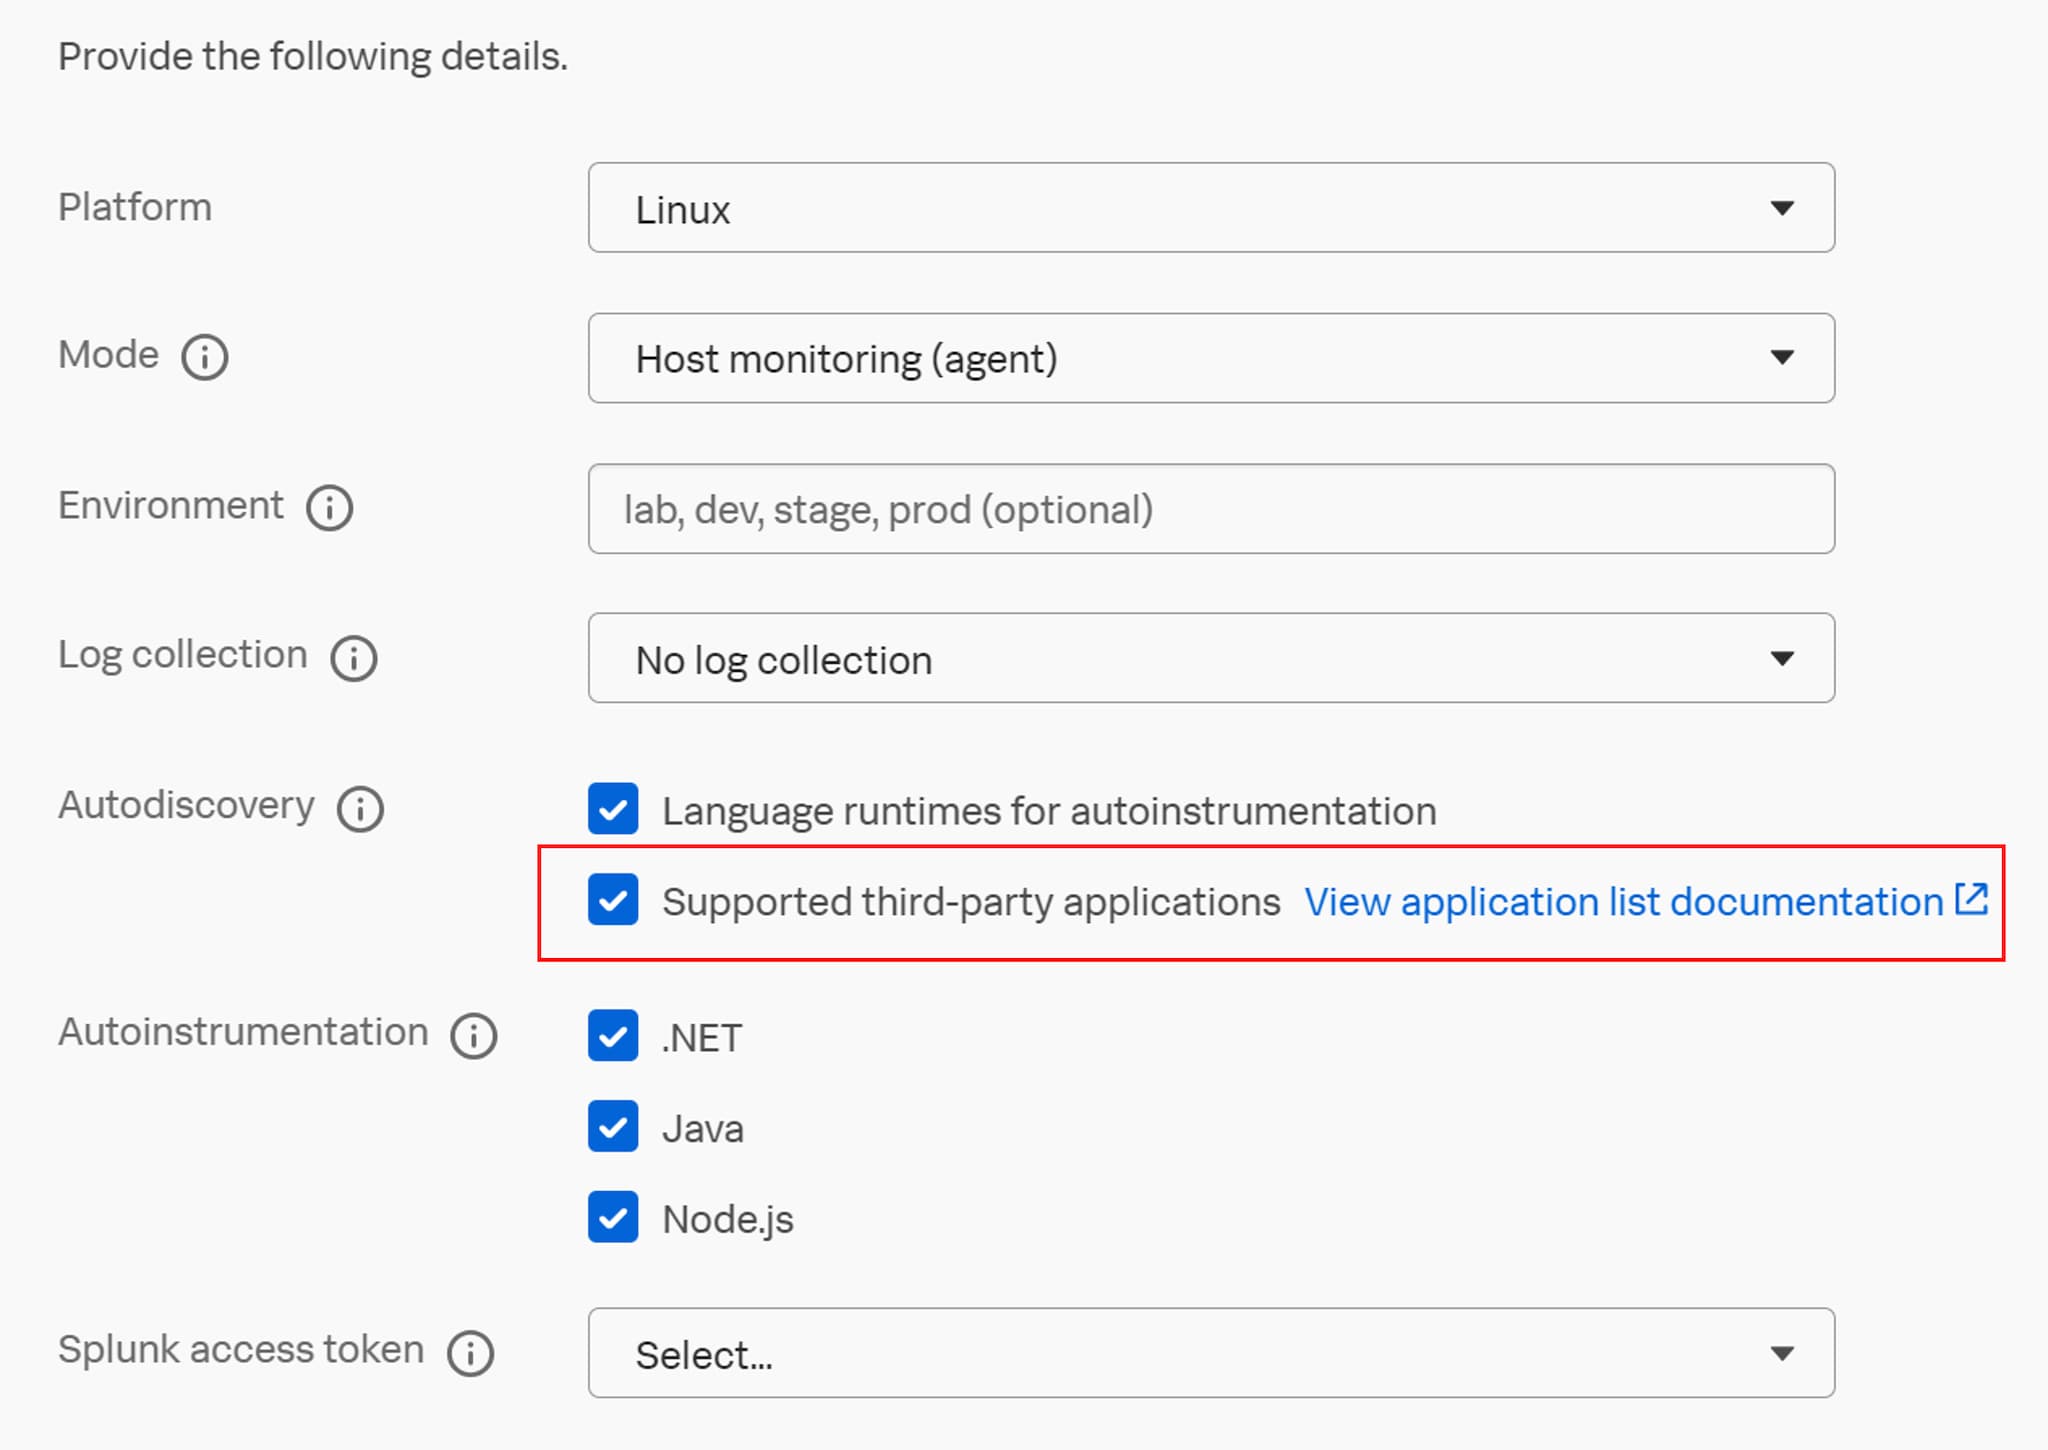Toggle the .NET autoinstrumentation checkbox
Viewport: 2048px width, 1450px height.
click(613, 1036)
